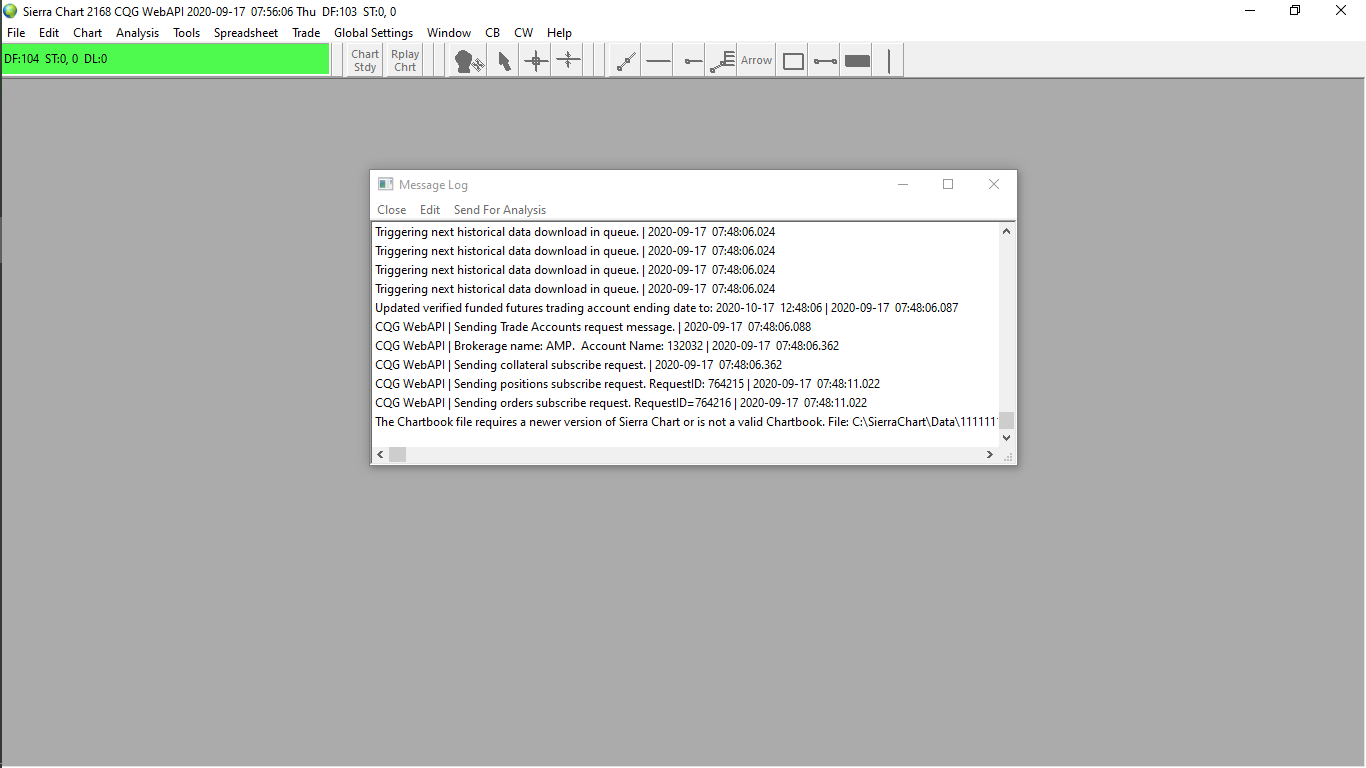Click the Sending positions subscribe request line
The image size is (1366, 768).
[x=627, y=384]
